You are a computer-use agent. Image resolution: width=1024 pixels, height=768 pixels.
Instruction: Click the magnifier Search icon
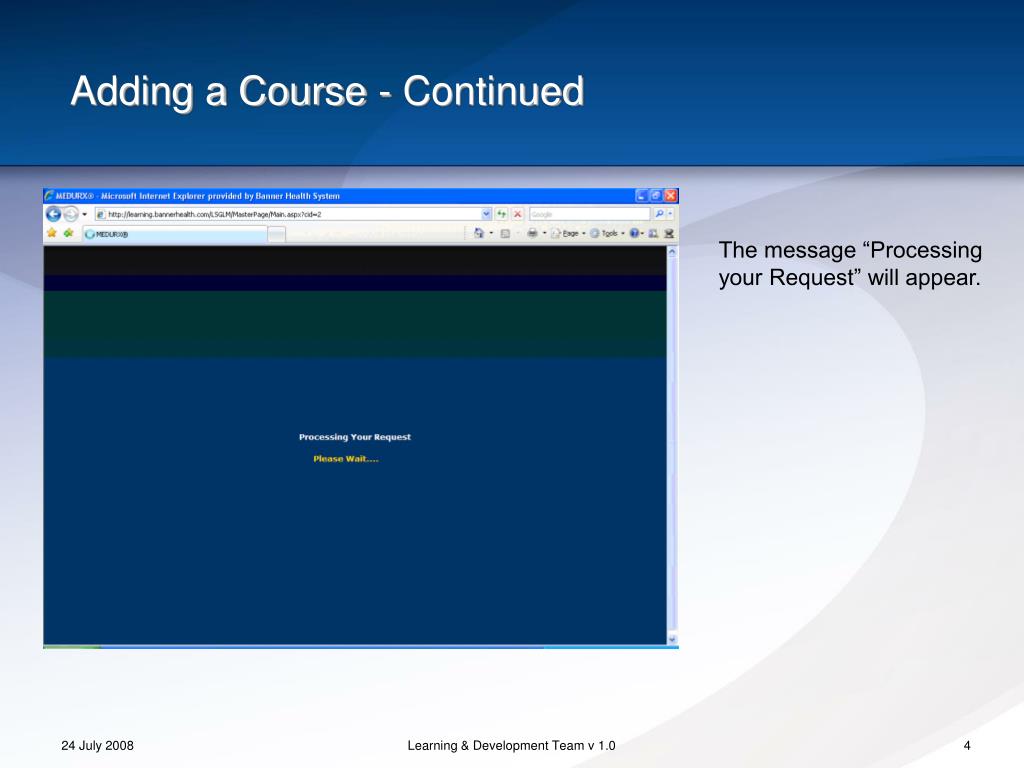point(660,214)
